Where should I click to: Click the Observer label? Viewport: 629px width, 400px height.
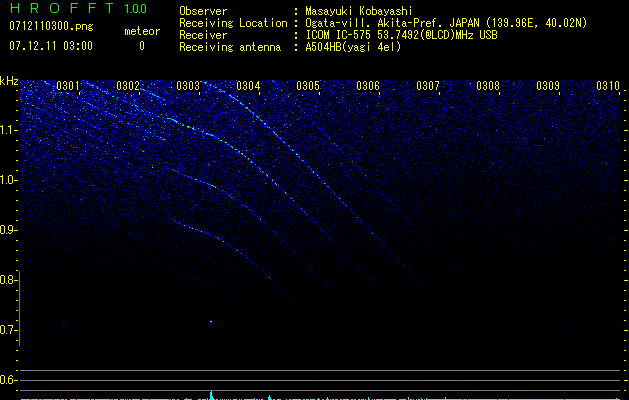pos(203,11)
